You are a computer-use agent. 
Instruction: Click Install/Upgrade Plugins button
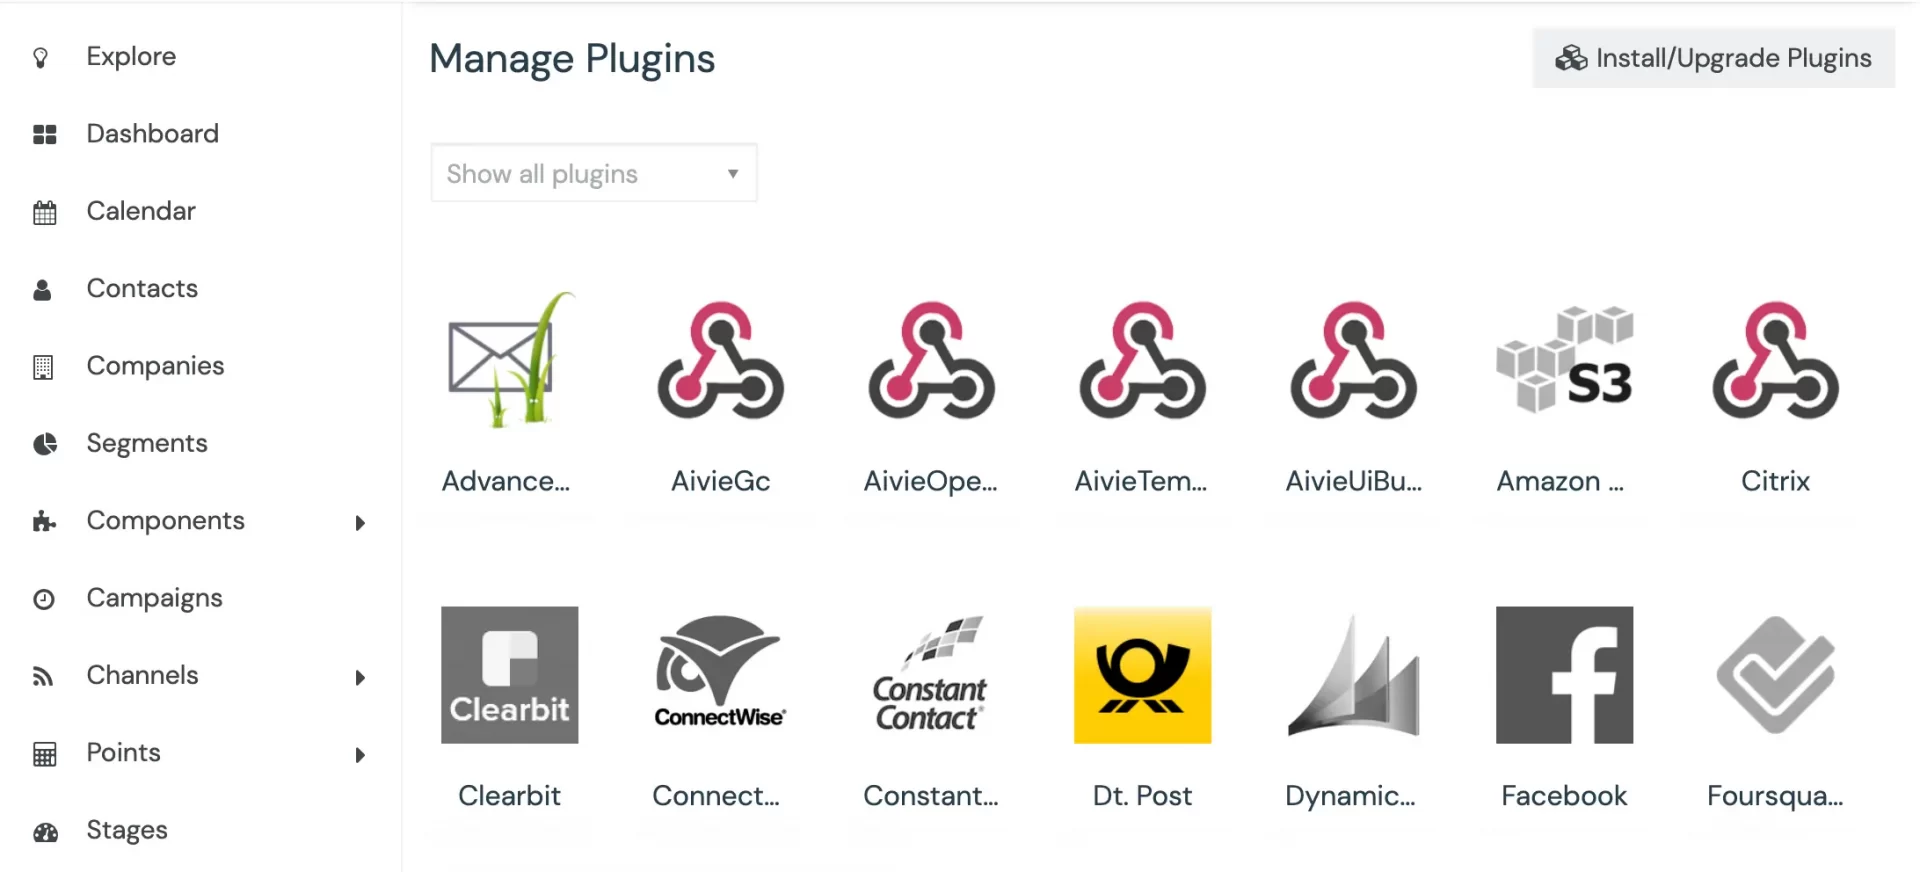1713,58
